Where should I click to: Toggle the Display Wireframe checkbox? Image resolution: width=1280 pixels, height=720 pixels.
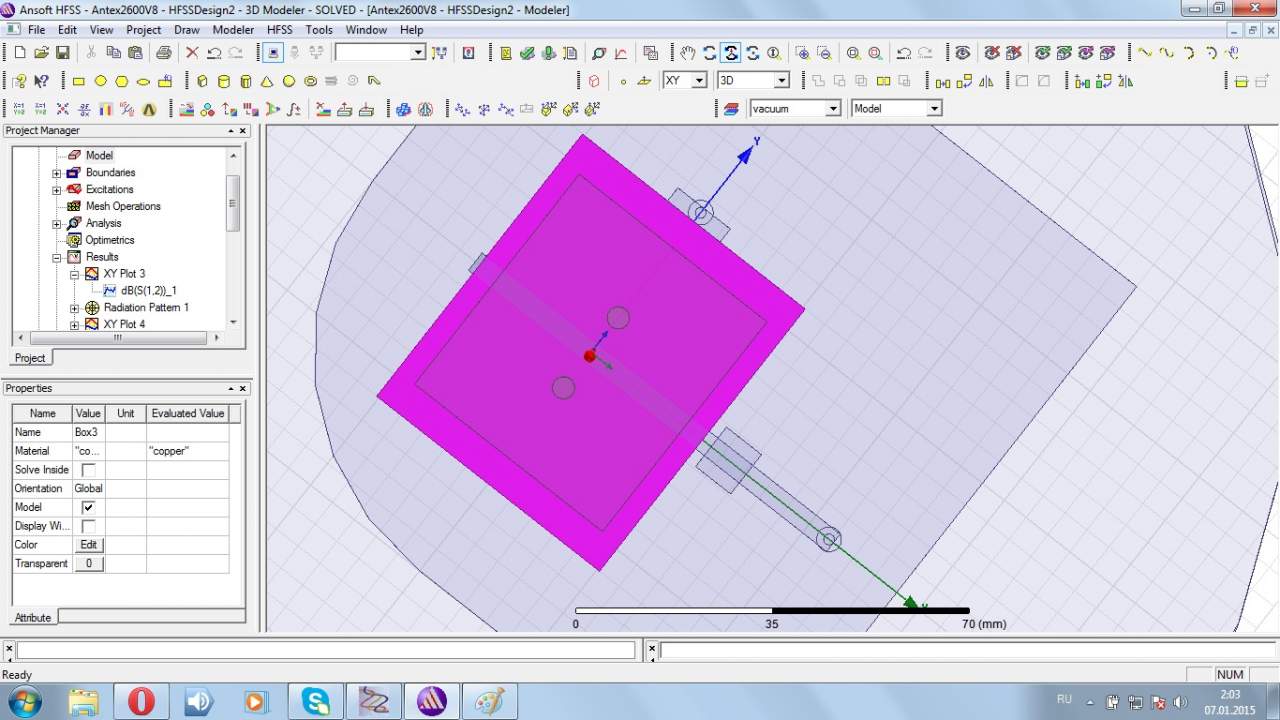tap(88, 526)
